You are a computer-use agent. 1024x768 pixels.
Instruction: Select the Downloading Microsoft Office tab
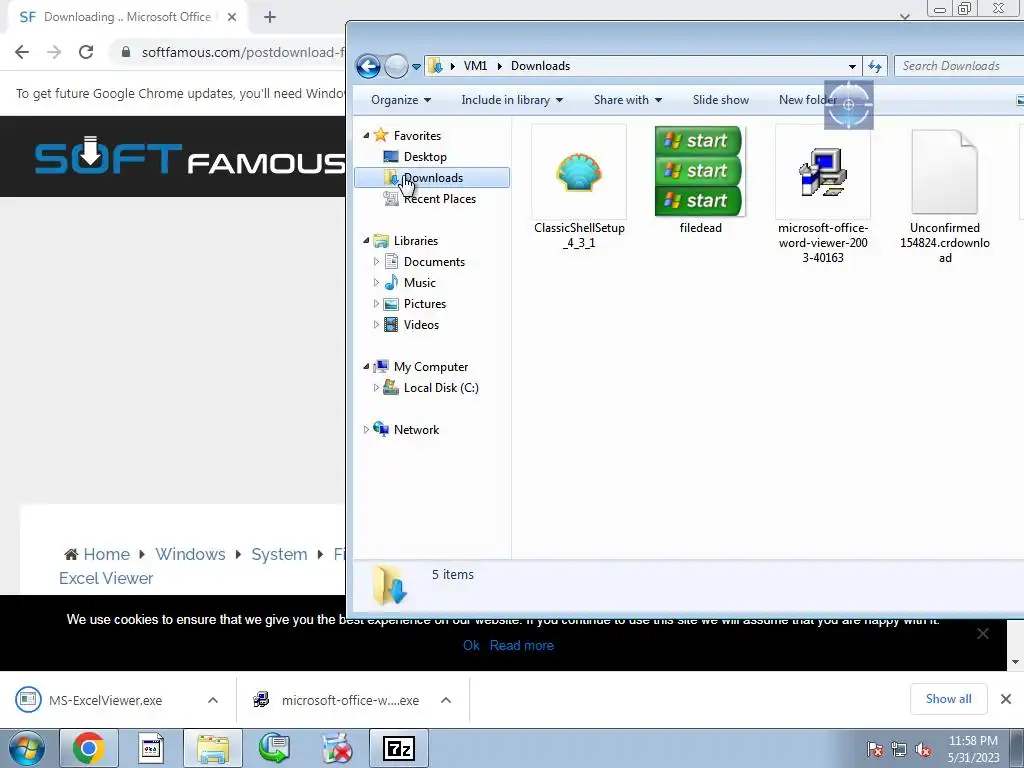(x=127, y=17)
